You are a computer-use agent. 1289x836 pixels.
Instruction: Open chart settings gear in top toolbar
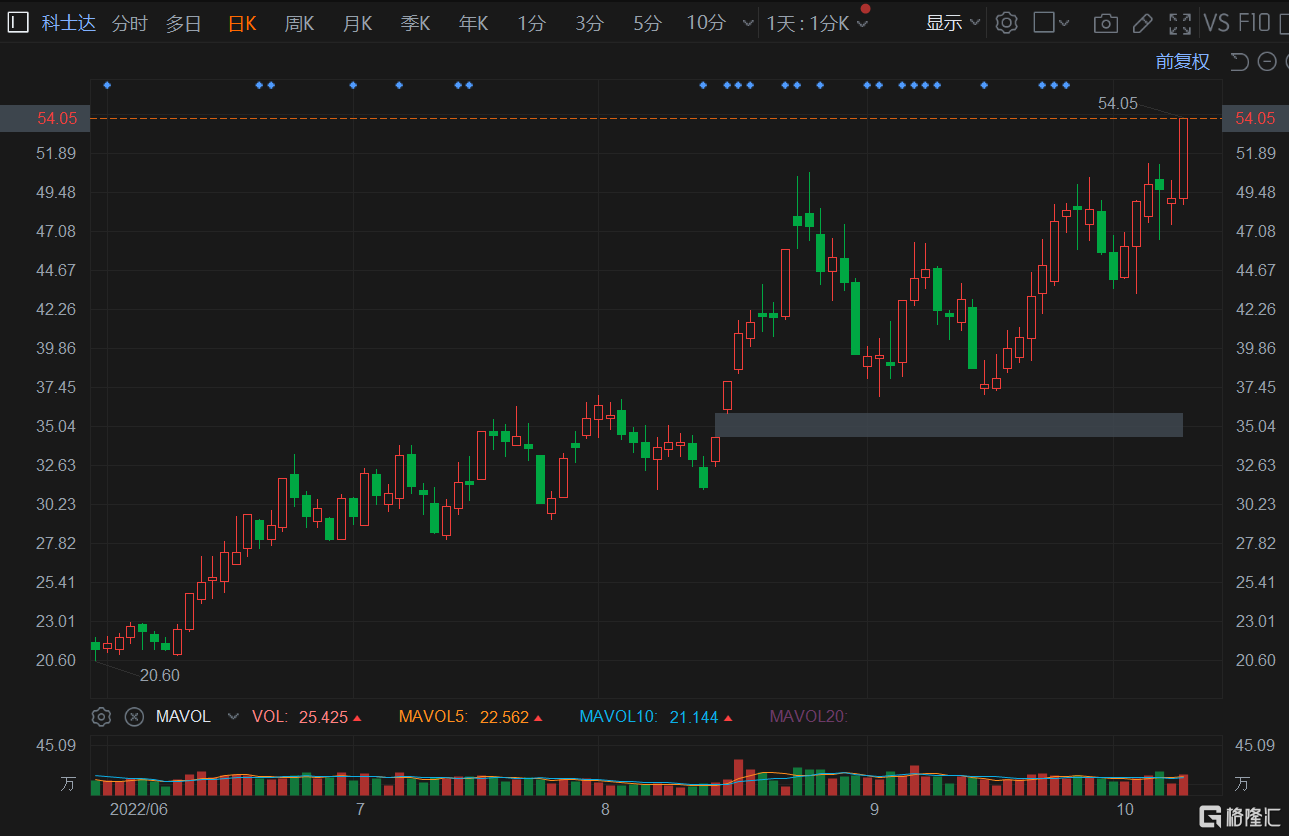[x=1007, y=23]
